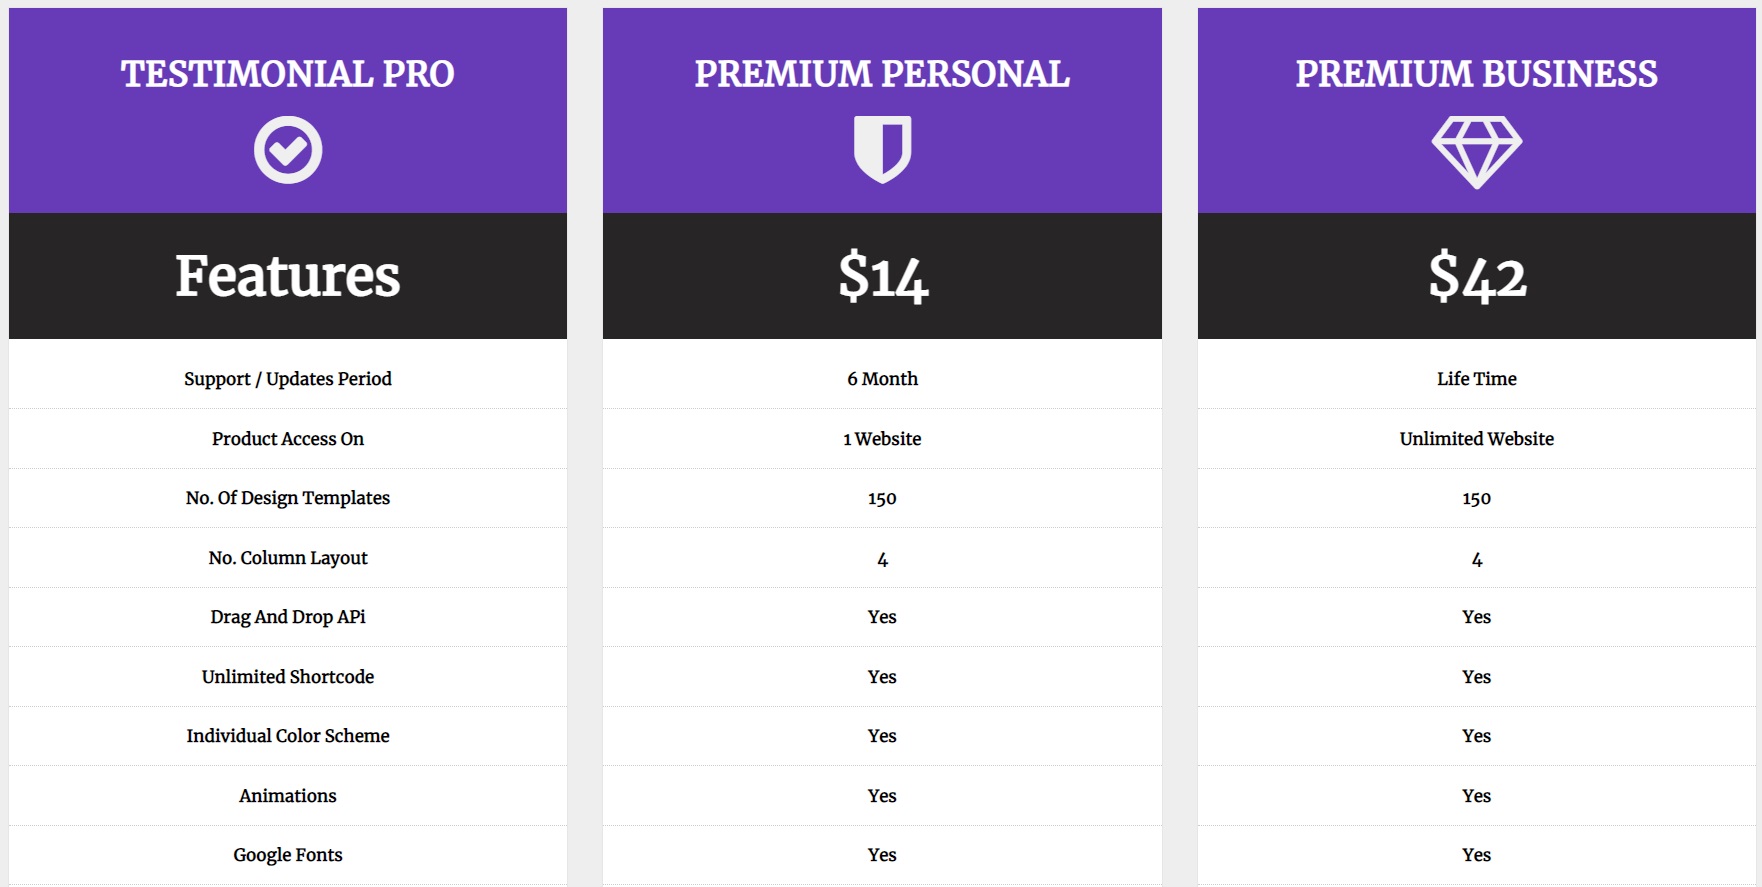The height and width of the screenshot is (887, 1762).
Task: Click the Support / Updates Period row label
Action: [288, 379]
